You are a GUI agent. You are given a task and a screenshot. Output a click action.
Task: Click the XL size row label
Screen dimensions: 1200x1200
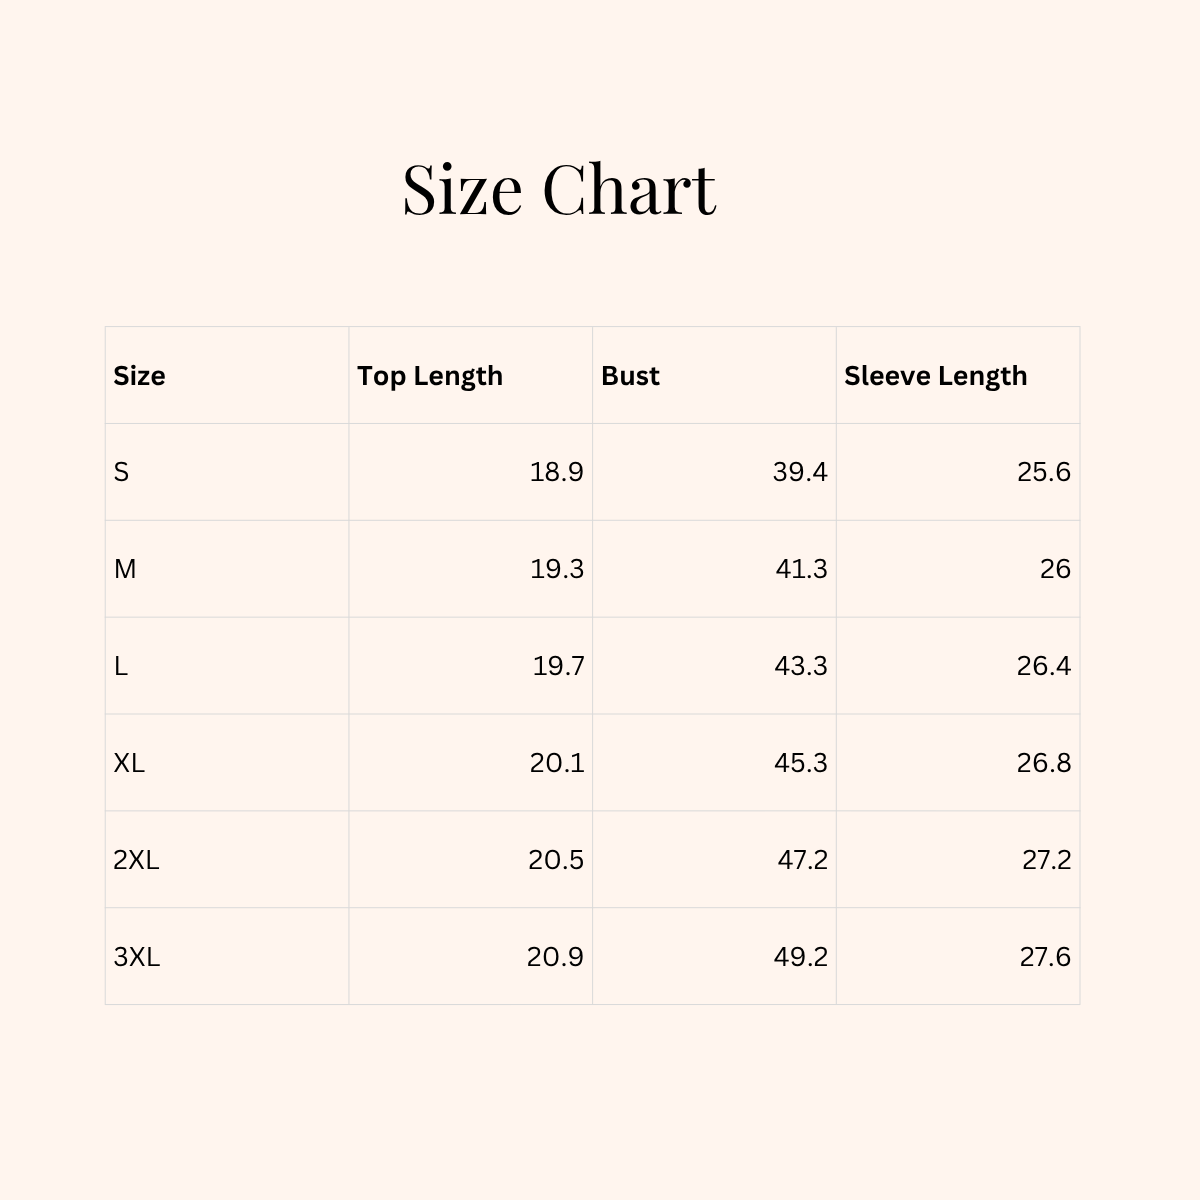[x=129, y=763]
